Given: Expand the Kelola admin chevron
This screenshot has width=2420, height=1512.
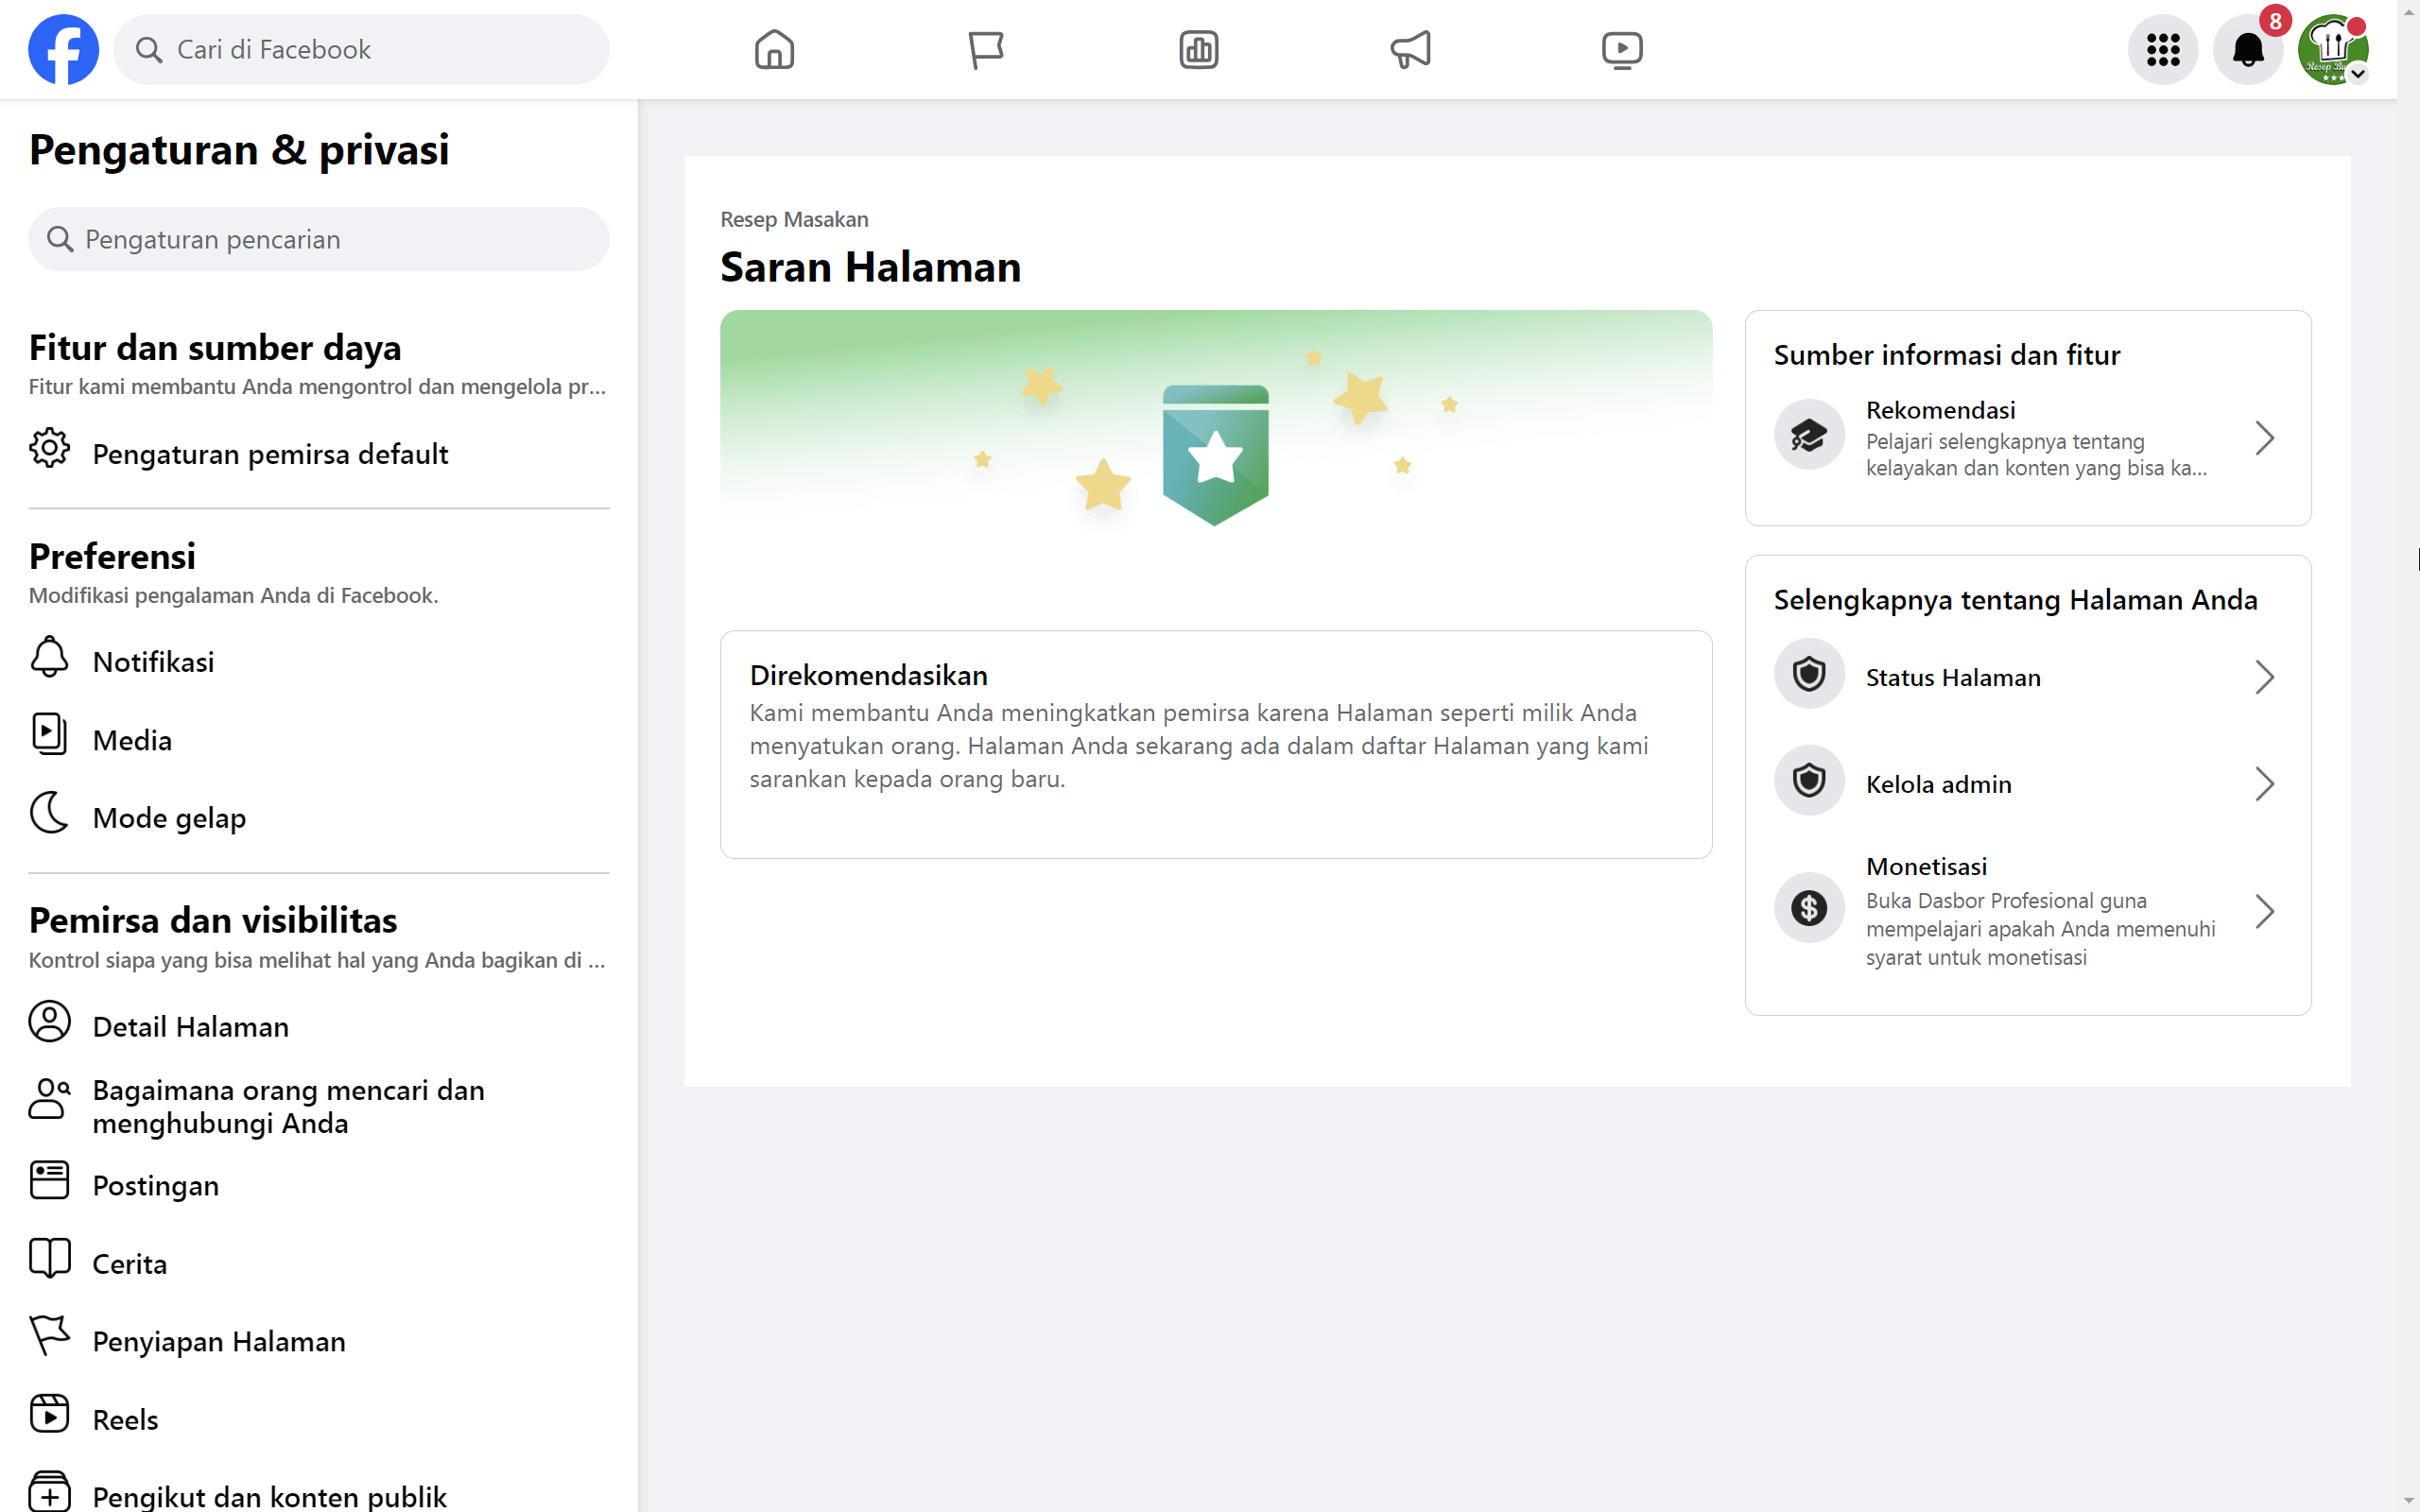Looking at the screenshot, I should coord(2265,784).
